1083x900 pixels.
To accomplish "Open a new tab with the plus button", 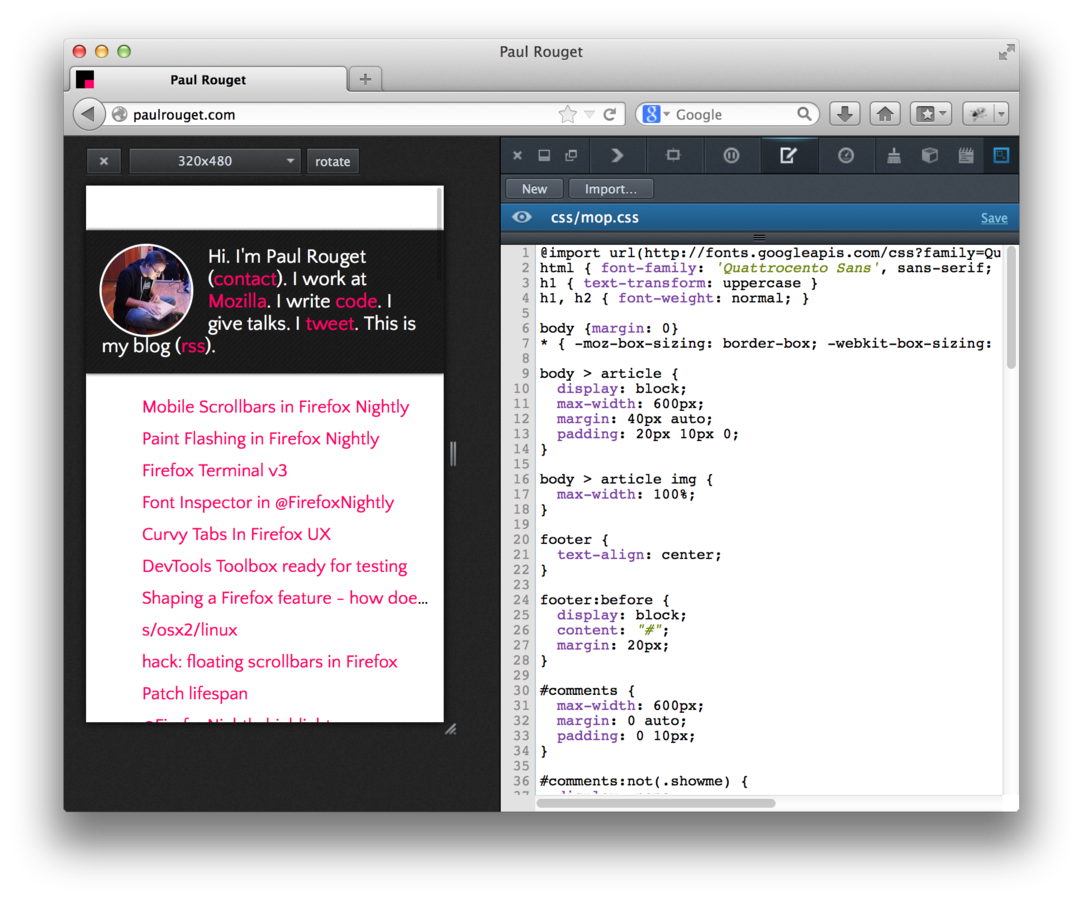I will tap(365, 79).
